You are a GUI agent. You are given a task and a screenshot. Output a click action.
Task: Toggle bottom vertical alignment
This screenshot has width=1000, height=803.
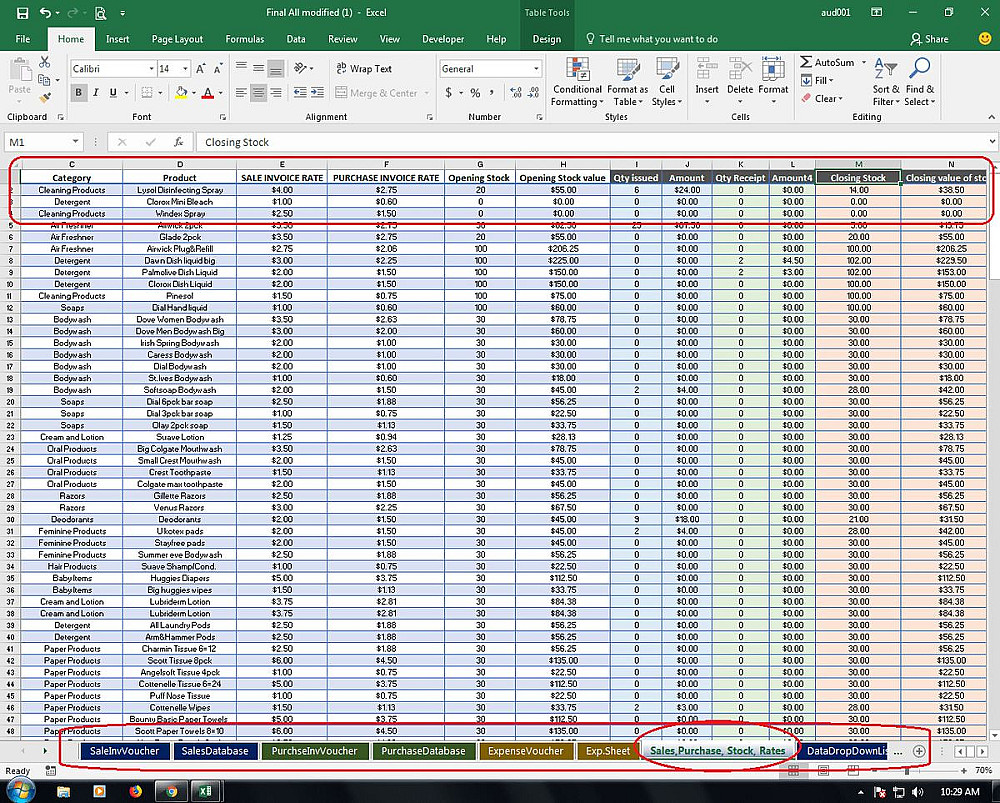click(x=276, y=68)
